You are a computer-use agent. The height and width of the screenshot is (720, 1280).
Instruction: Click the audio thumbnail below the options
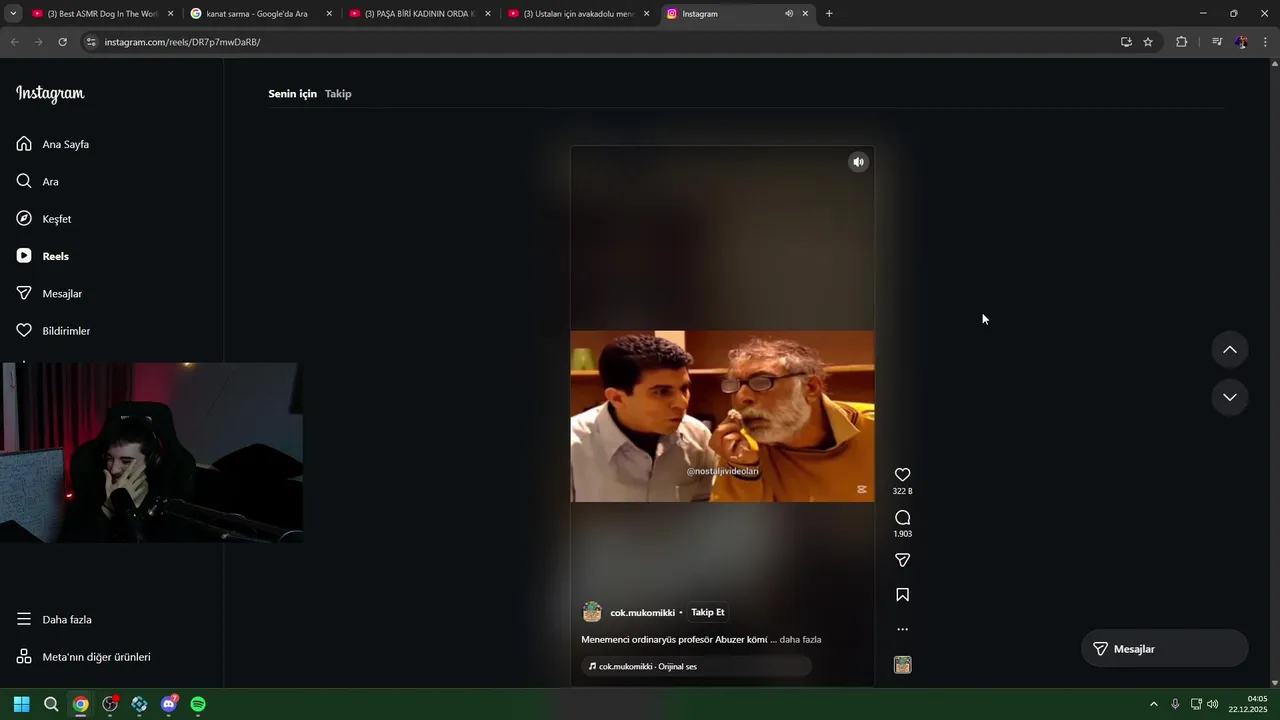902,665
